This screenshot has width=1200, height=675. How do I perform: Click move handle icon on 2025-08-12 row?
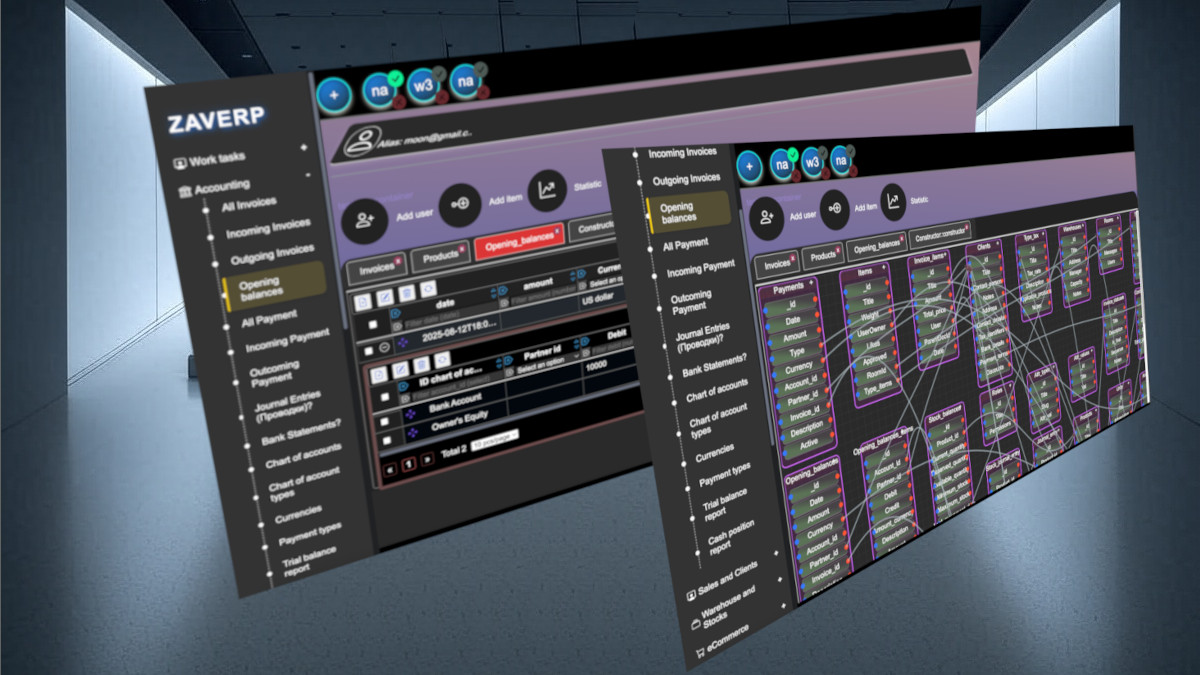point(403,342)
